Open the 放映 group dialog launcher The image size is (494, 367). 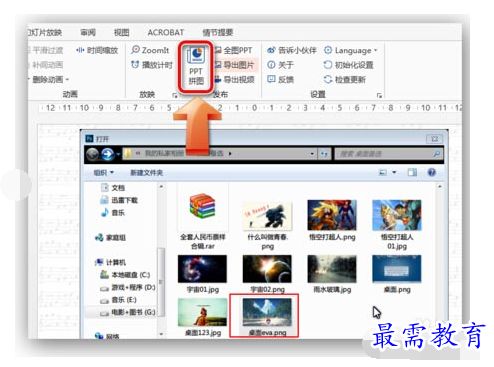click(175, 96)
